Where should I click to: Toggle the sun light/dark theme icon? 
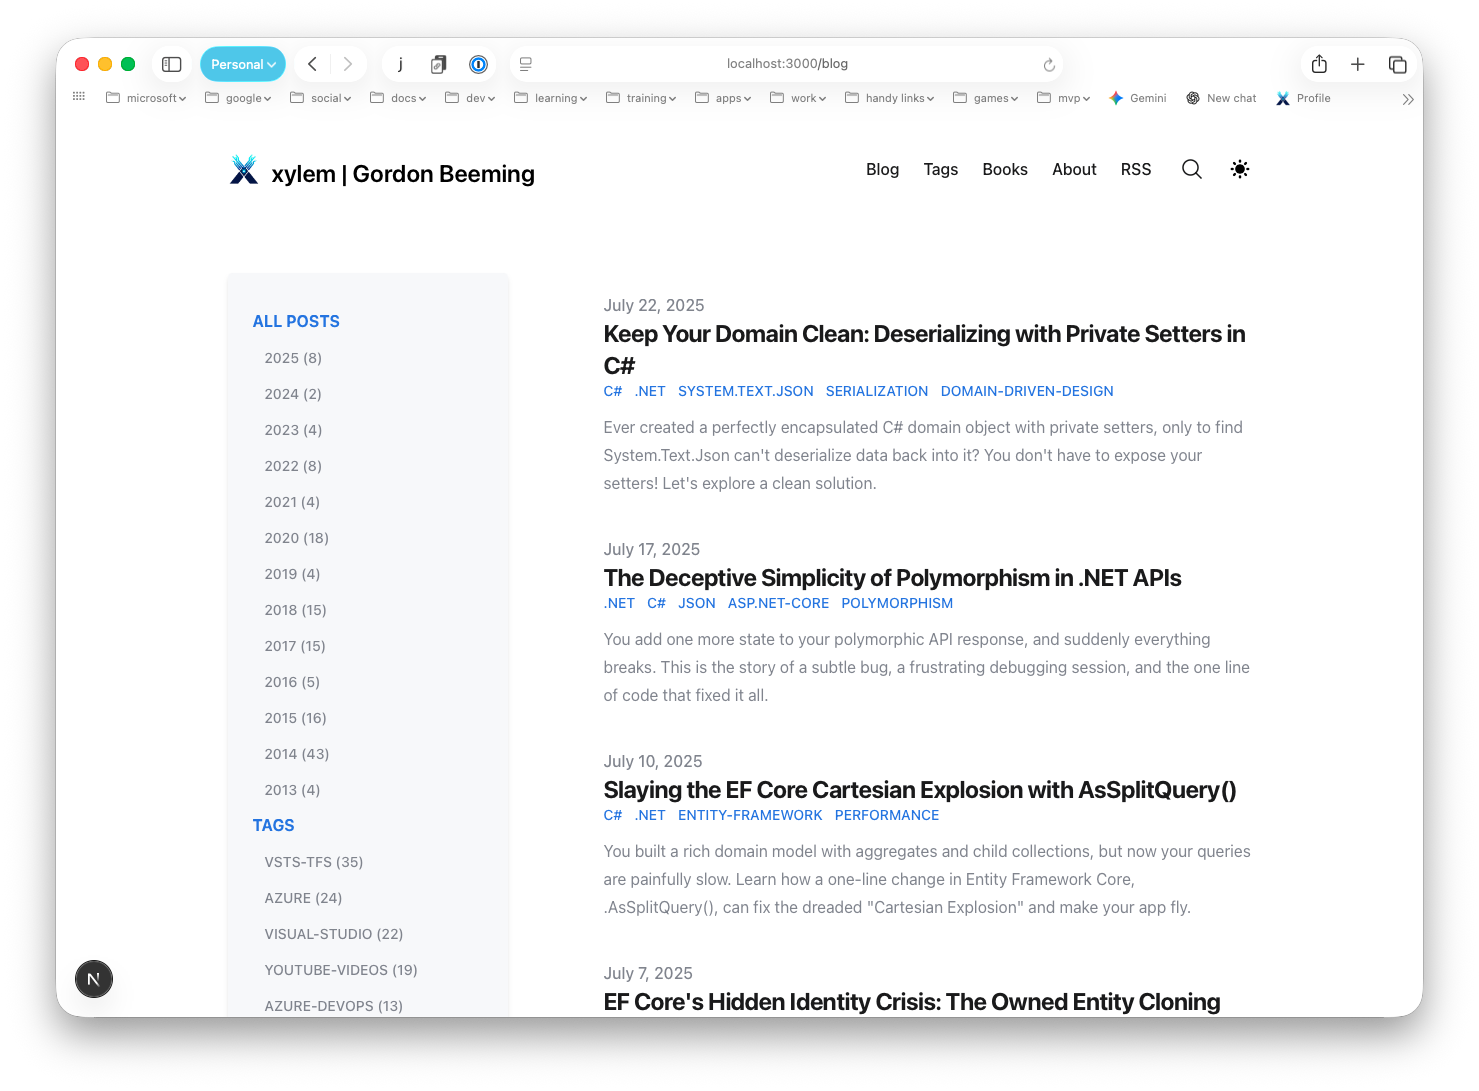(1239, 169)
